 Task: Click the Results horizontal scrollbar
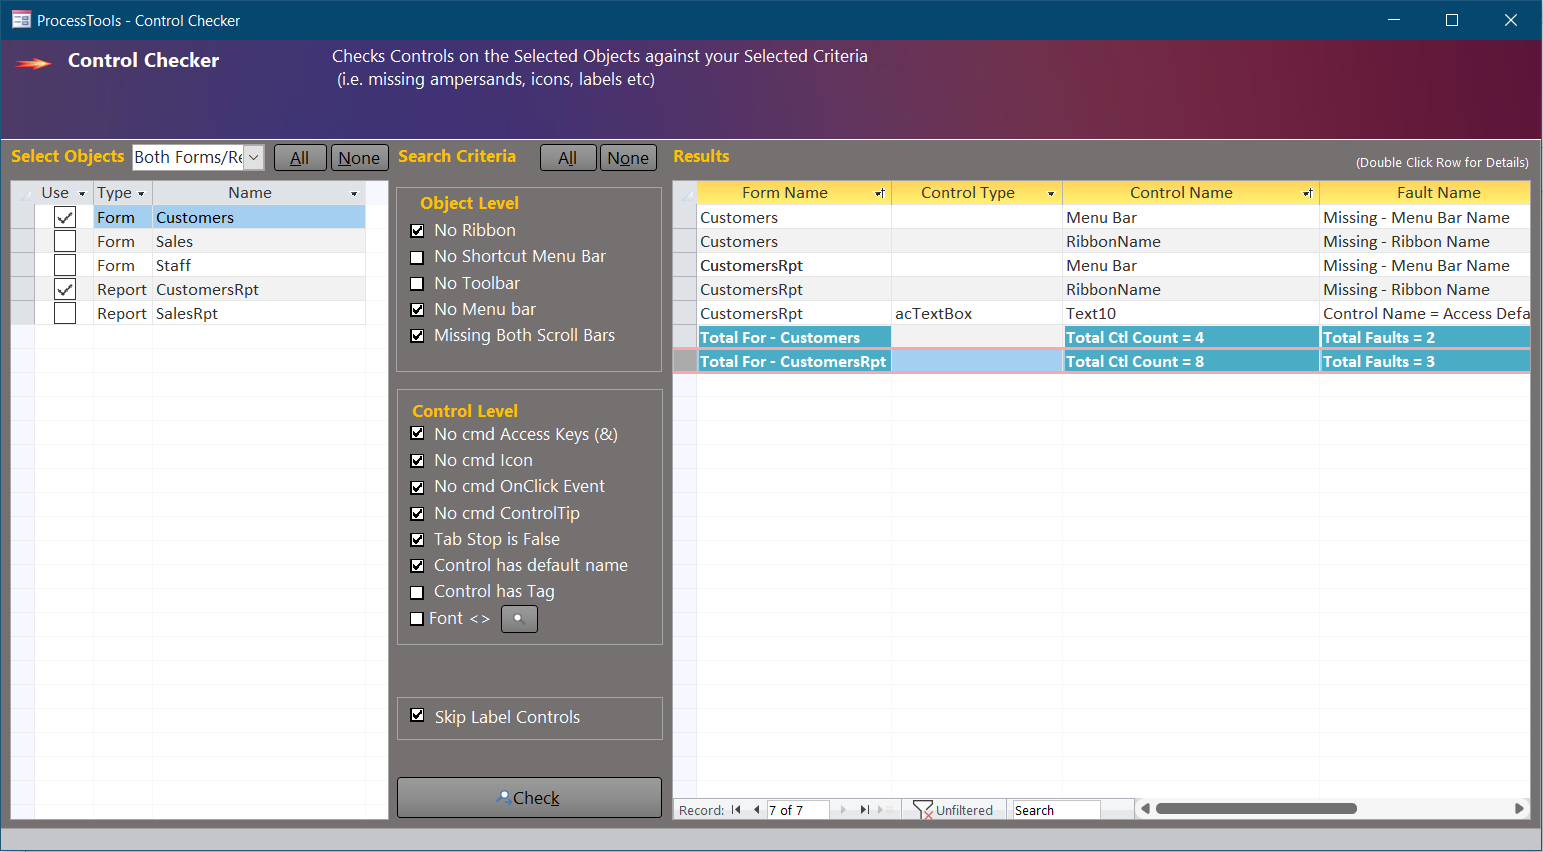point(1255,808)
